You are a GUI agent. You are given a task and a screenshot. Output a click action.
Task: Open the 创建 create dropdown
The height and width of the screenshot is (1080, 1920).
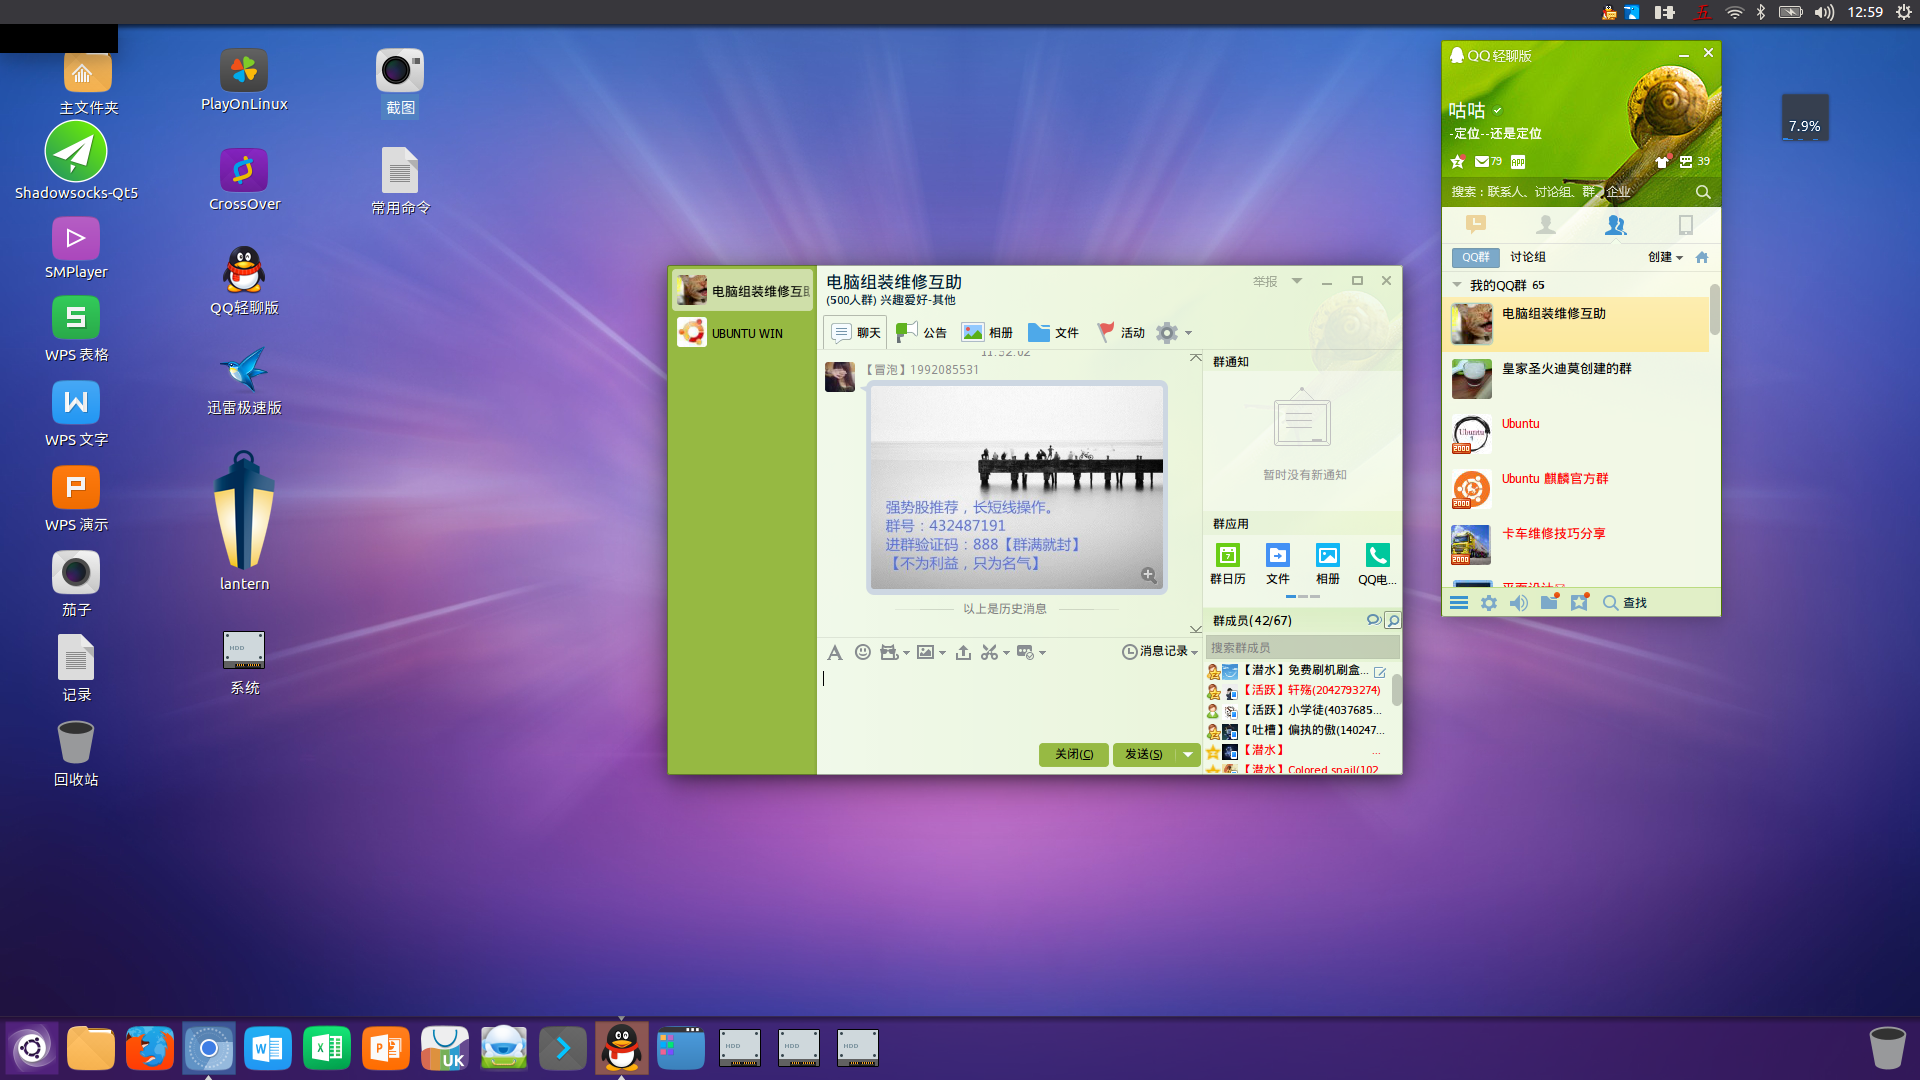coord(1665,257)
